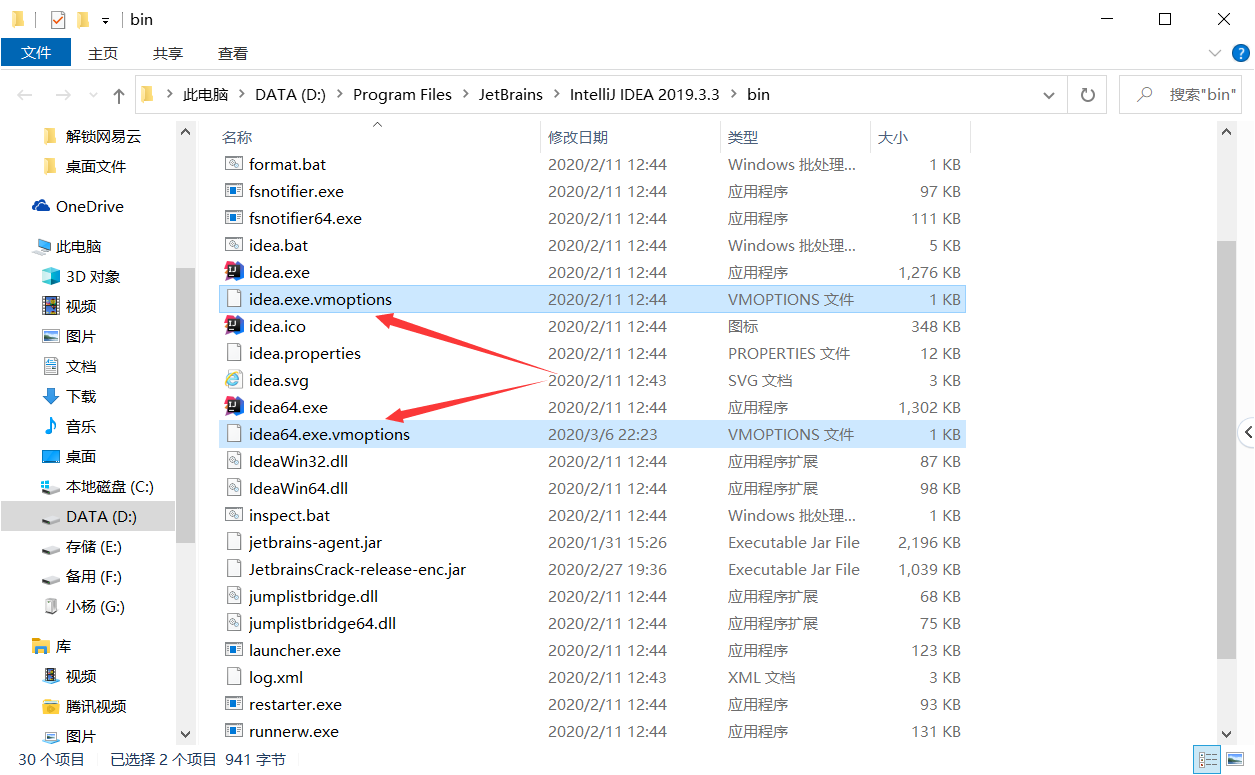Expand the chevron after JetBrains in path
The width and height of the screenshot is (1255, 775).
[x=556, y=95]
